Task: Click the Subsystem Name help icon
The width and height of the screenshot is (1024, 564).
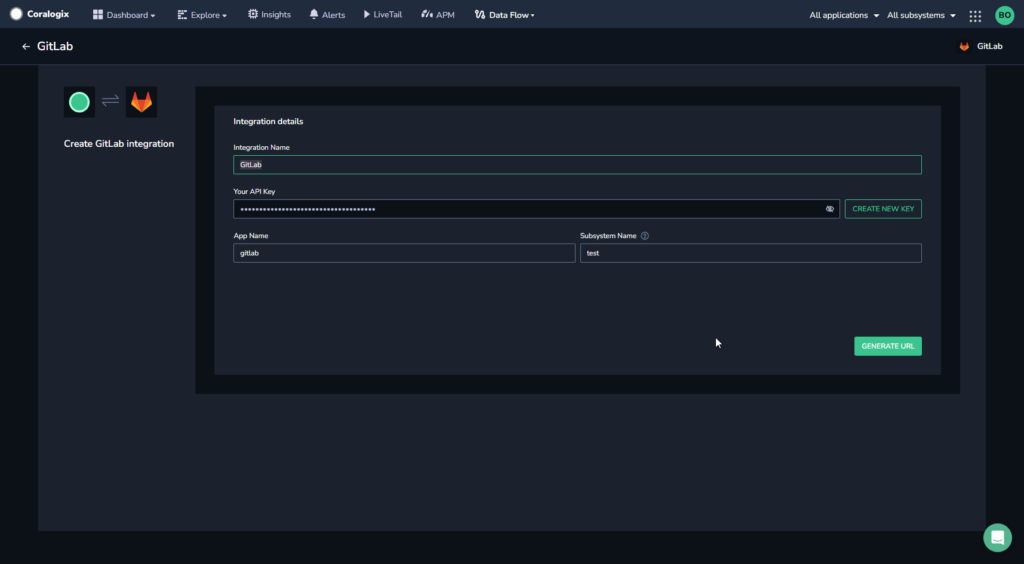Action: [x=645, y=236]
